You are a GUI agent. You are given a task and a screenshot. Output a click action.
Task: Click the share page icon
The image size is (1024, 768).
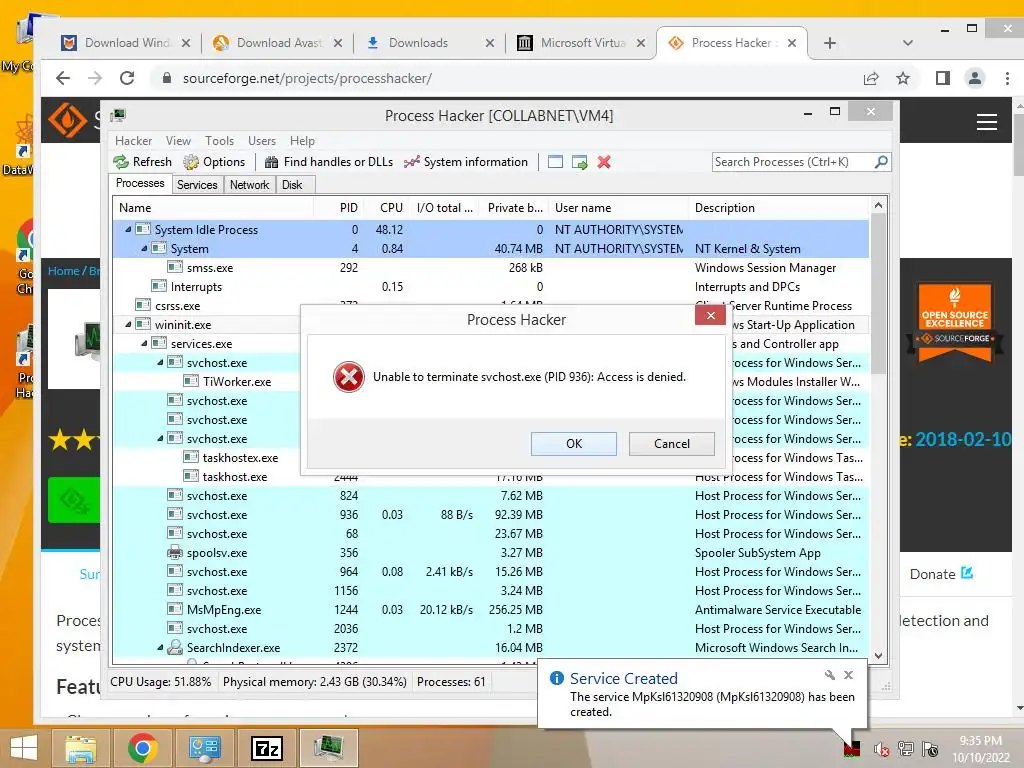871,78
